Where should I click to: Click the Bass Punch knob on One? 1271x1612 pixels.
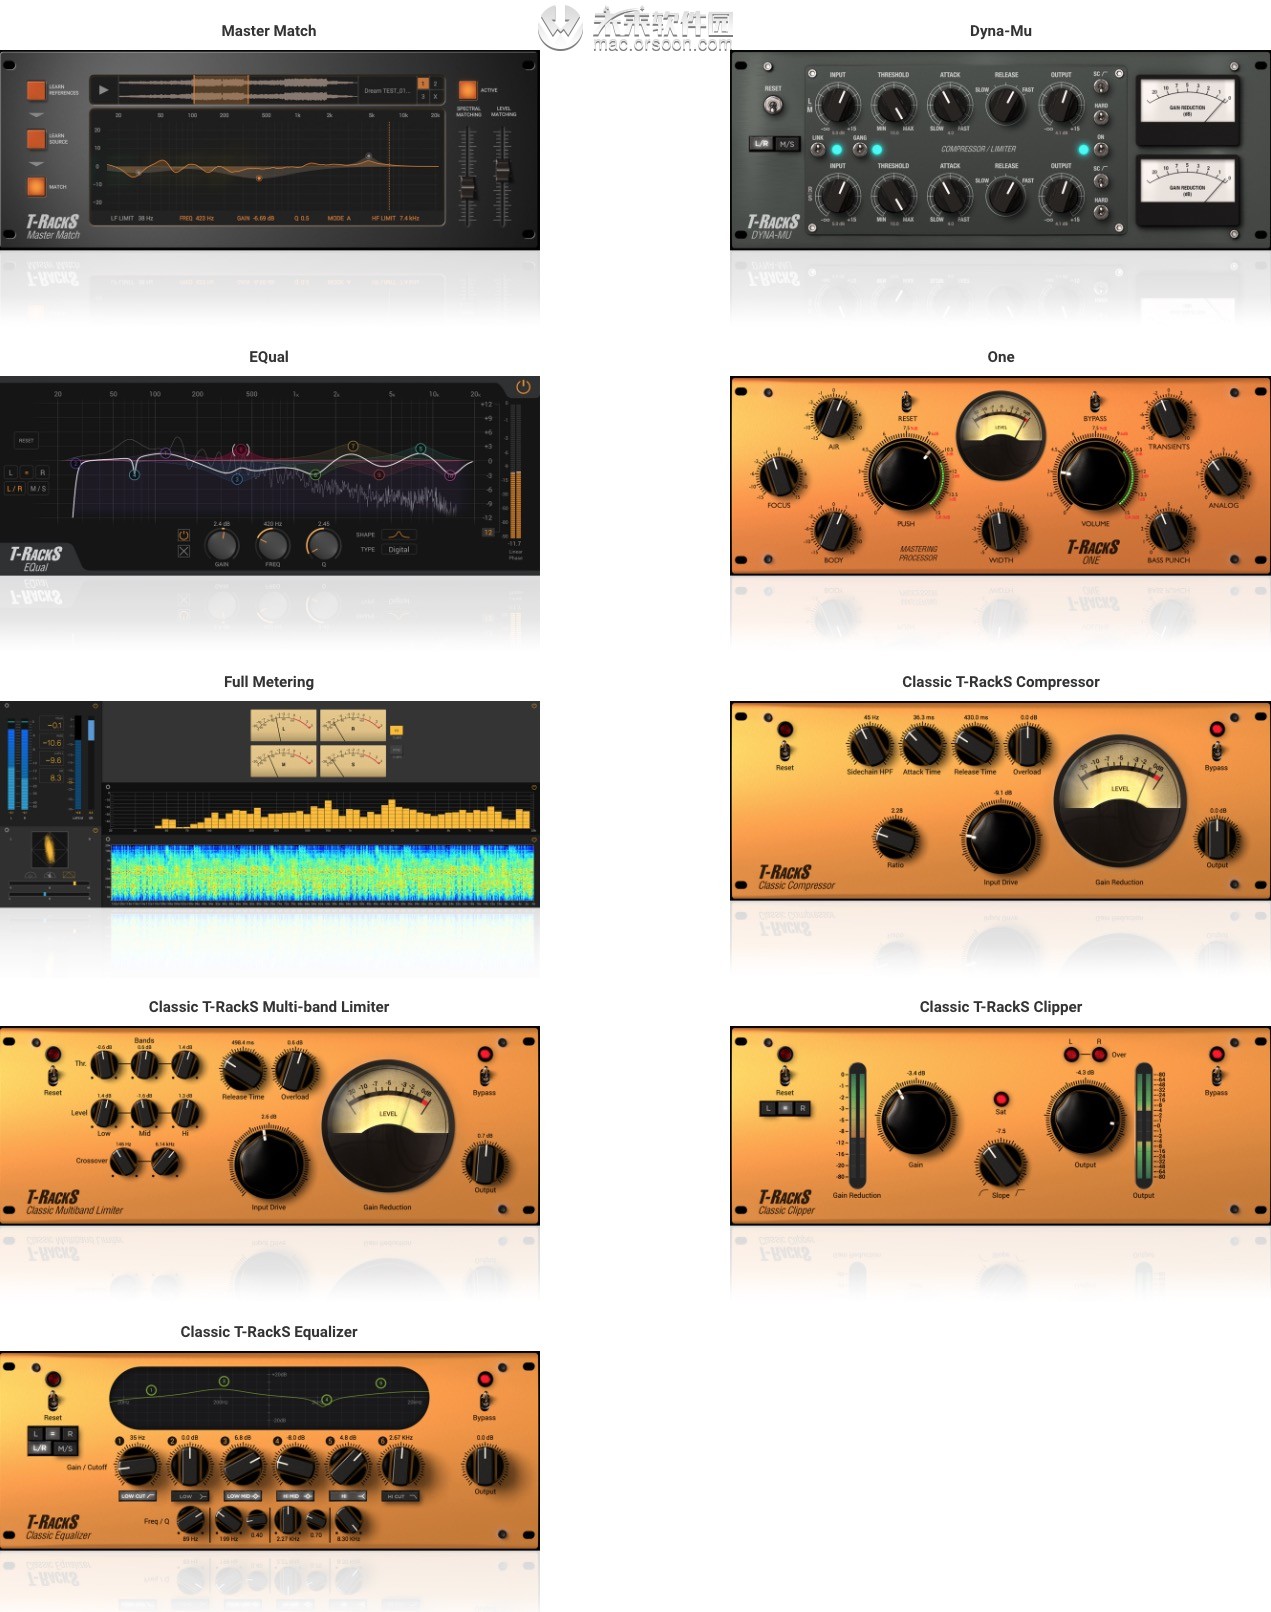click(x=1168, y=531)
